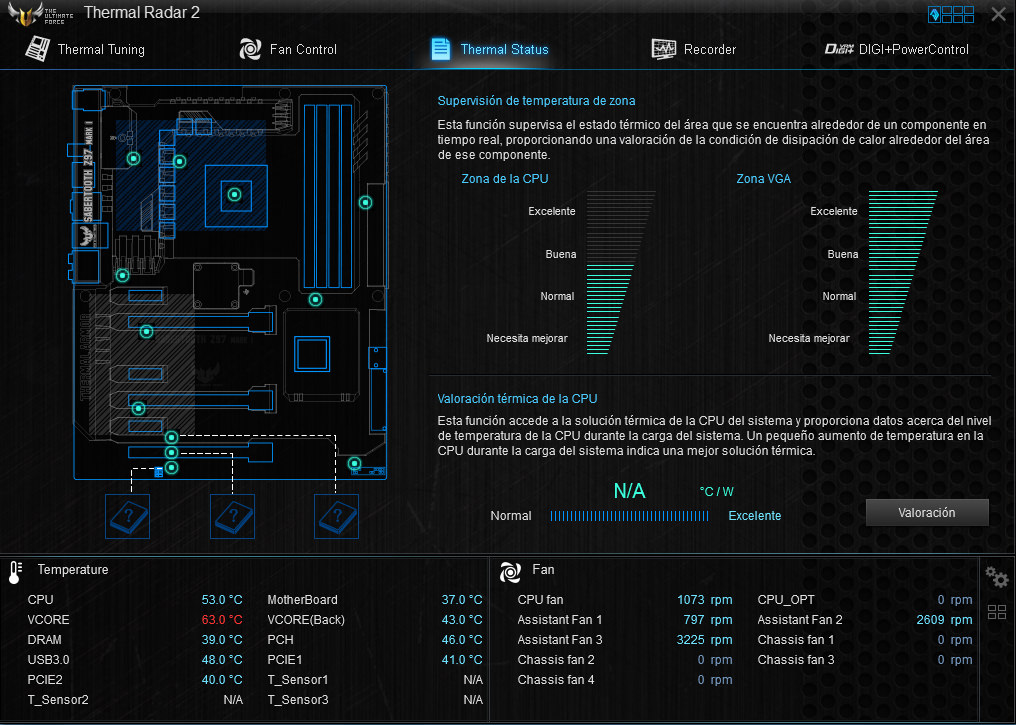Open the settings gear in the Fan panel
The width and height of the screenshot is (1016, 725).
(996, 576)
